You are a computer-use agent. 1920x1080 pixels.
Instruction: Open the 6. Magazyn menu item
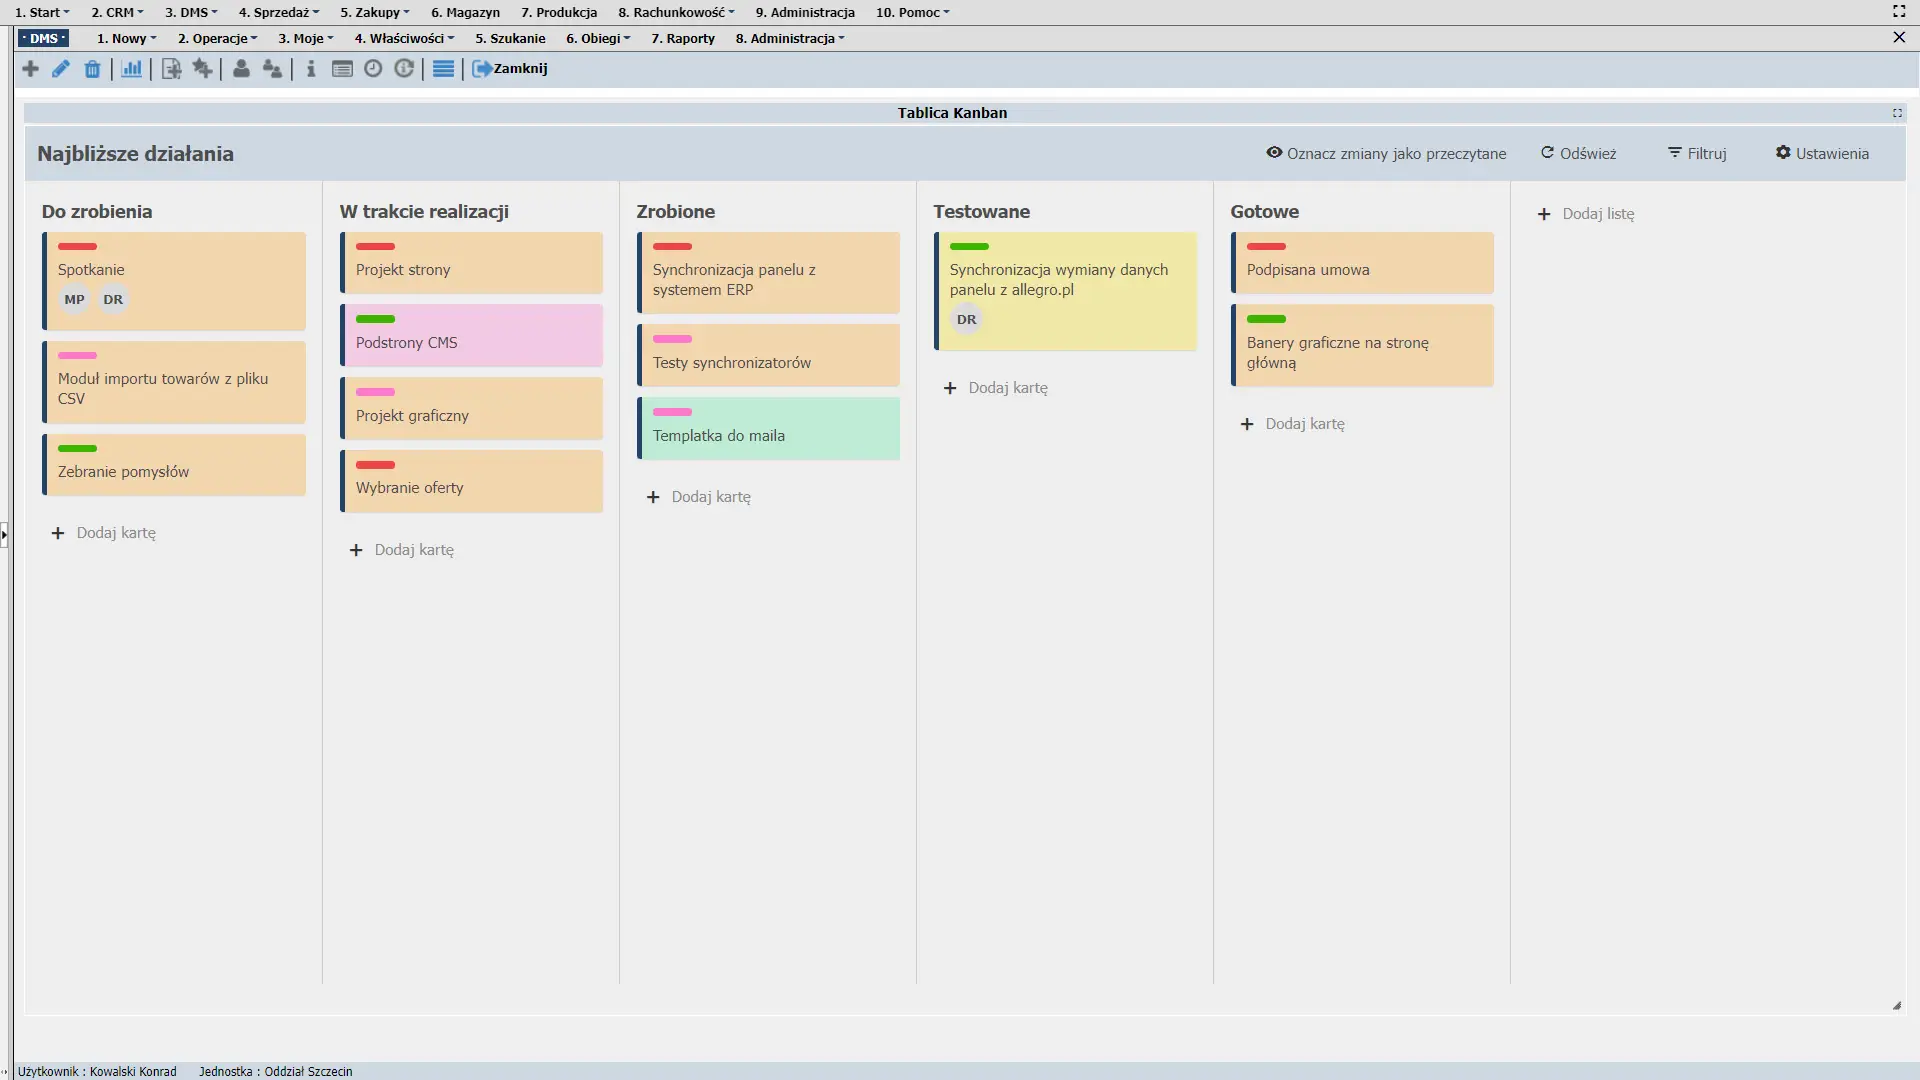(465, 12)
